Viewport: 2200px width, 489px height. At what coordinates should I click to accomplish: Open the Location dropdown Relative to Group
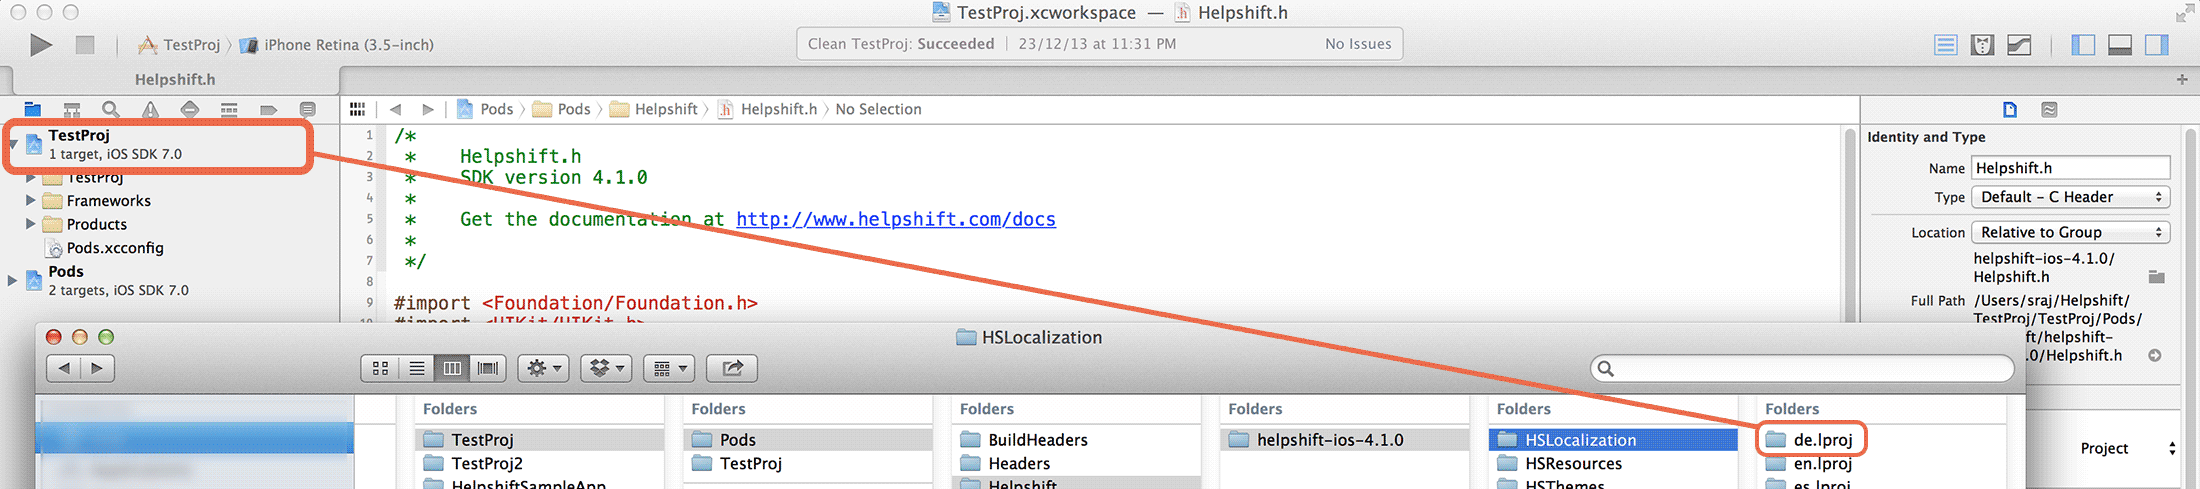pos(2070,232)
